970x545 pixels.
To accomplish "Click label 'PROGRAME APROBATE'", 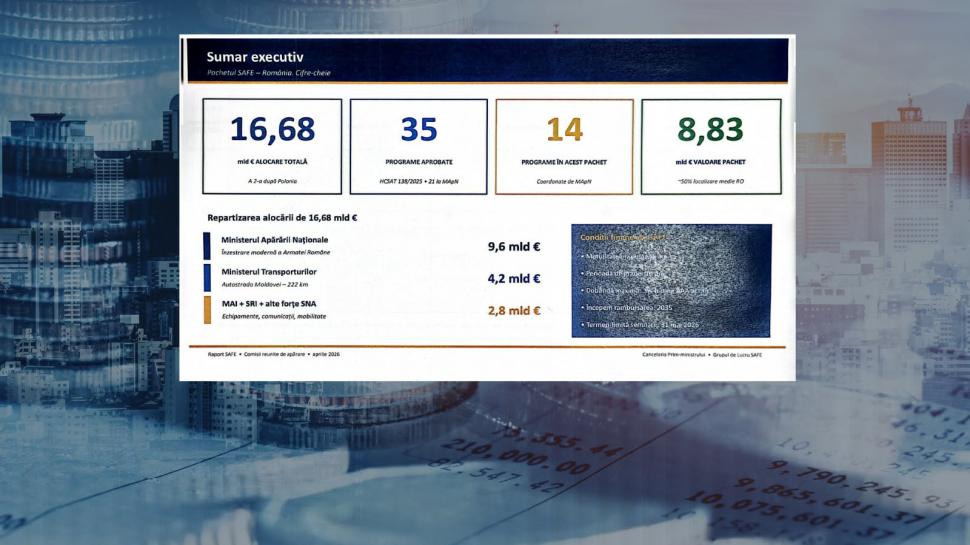I will (419, 162).
